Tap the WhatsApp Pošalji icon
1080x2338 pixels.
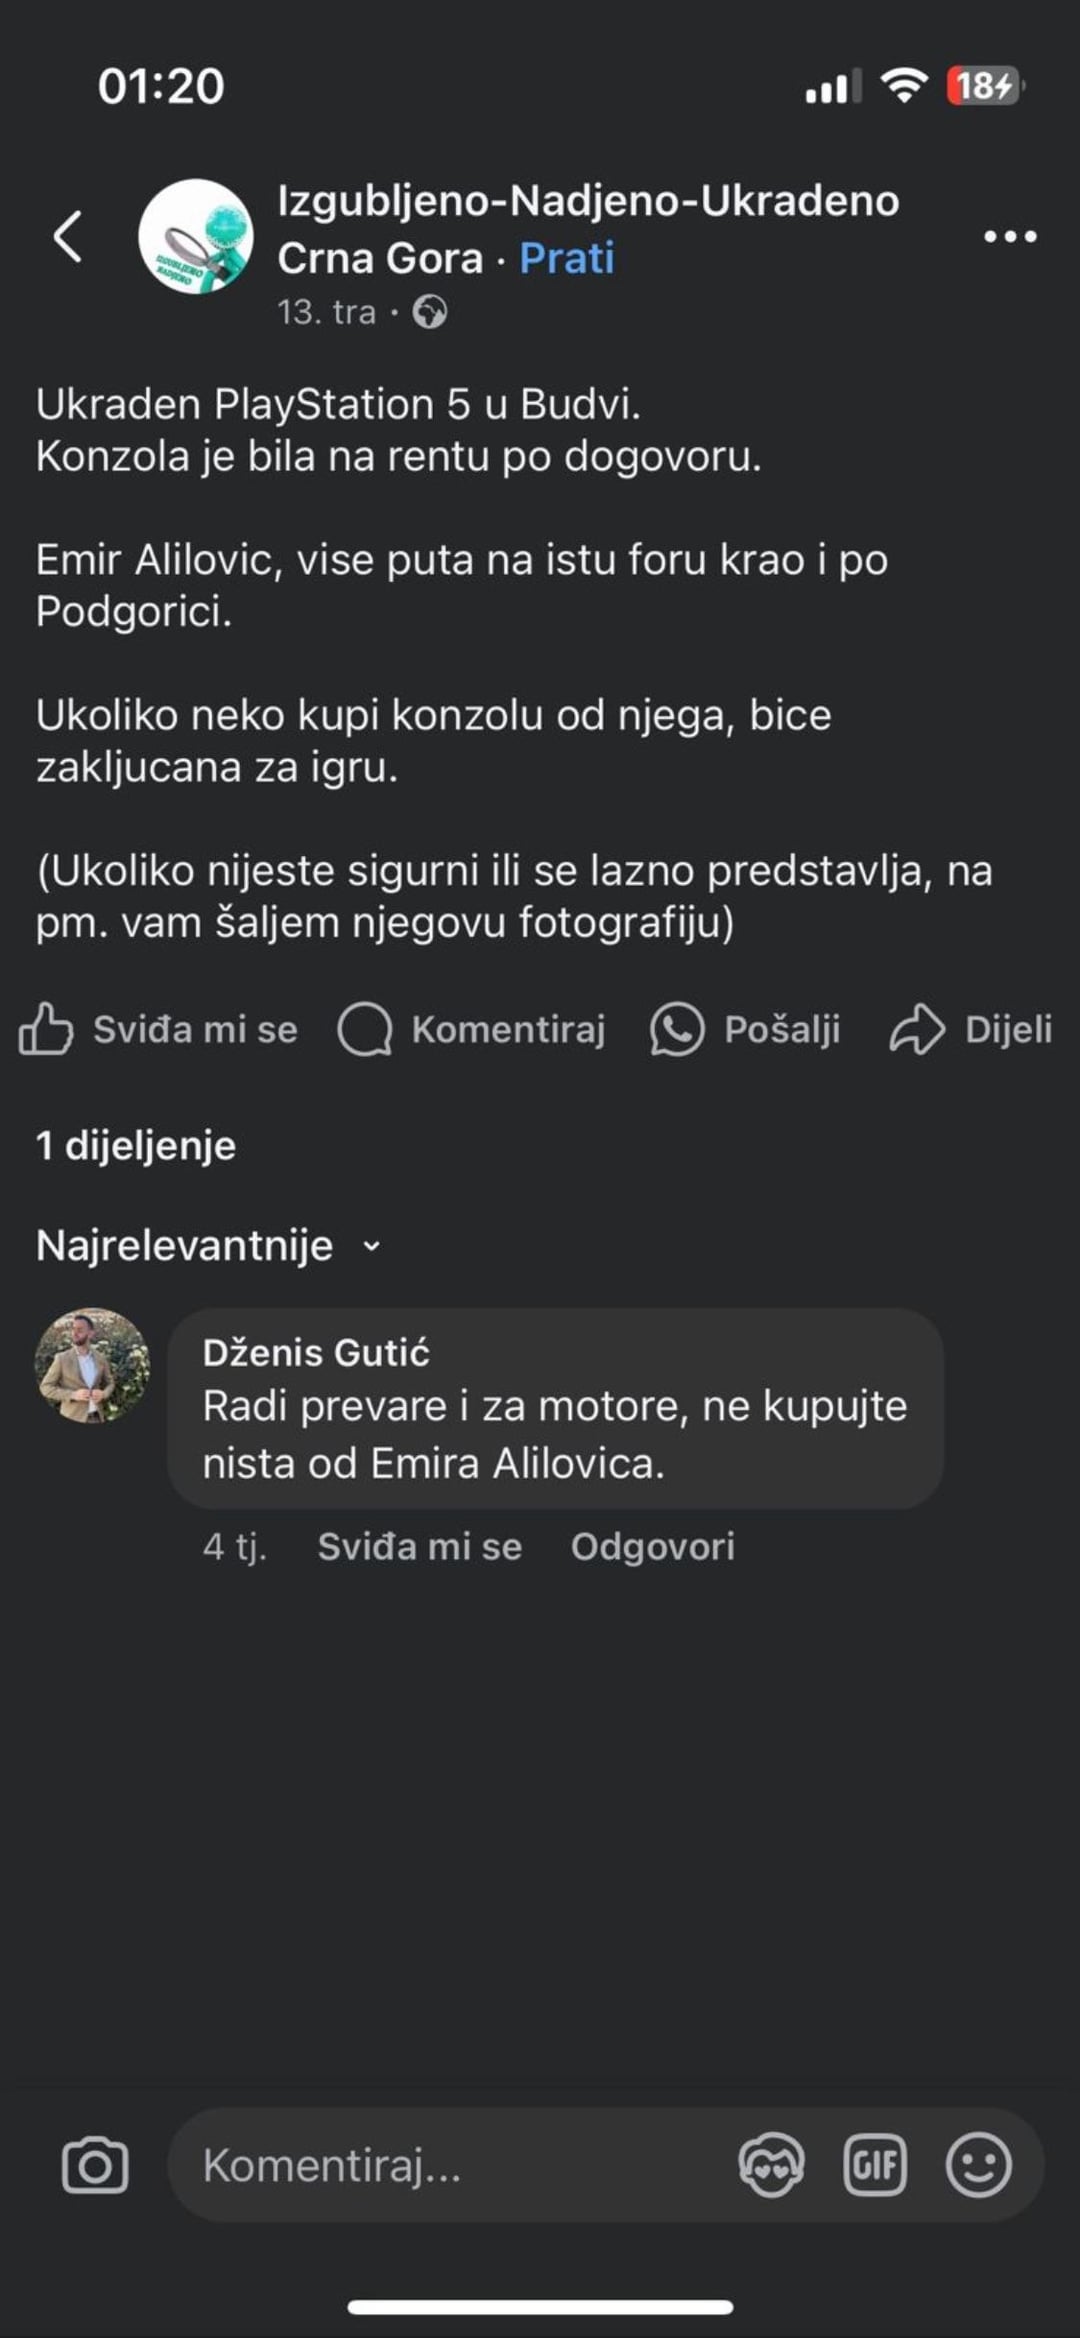point(677,1029)
